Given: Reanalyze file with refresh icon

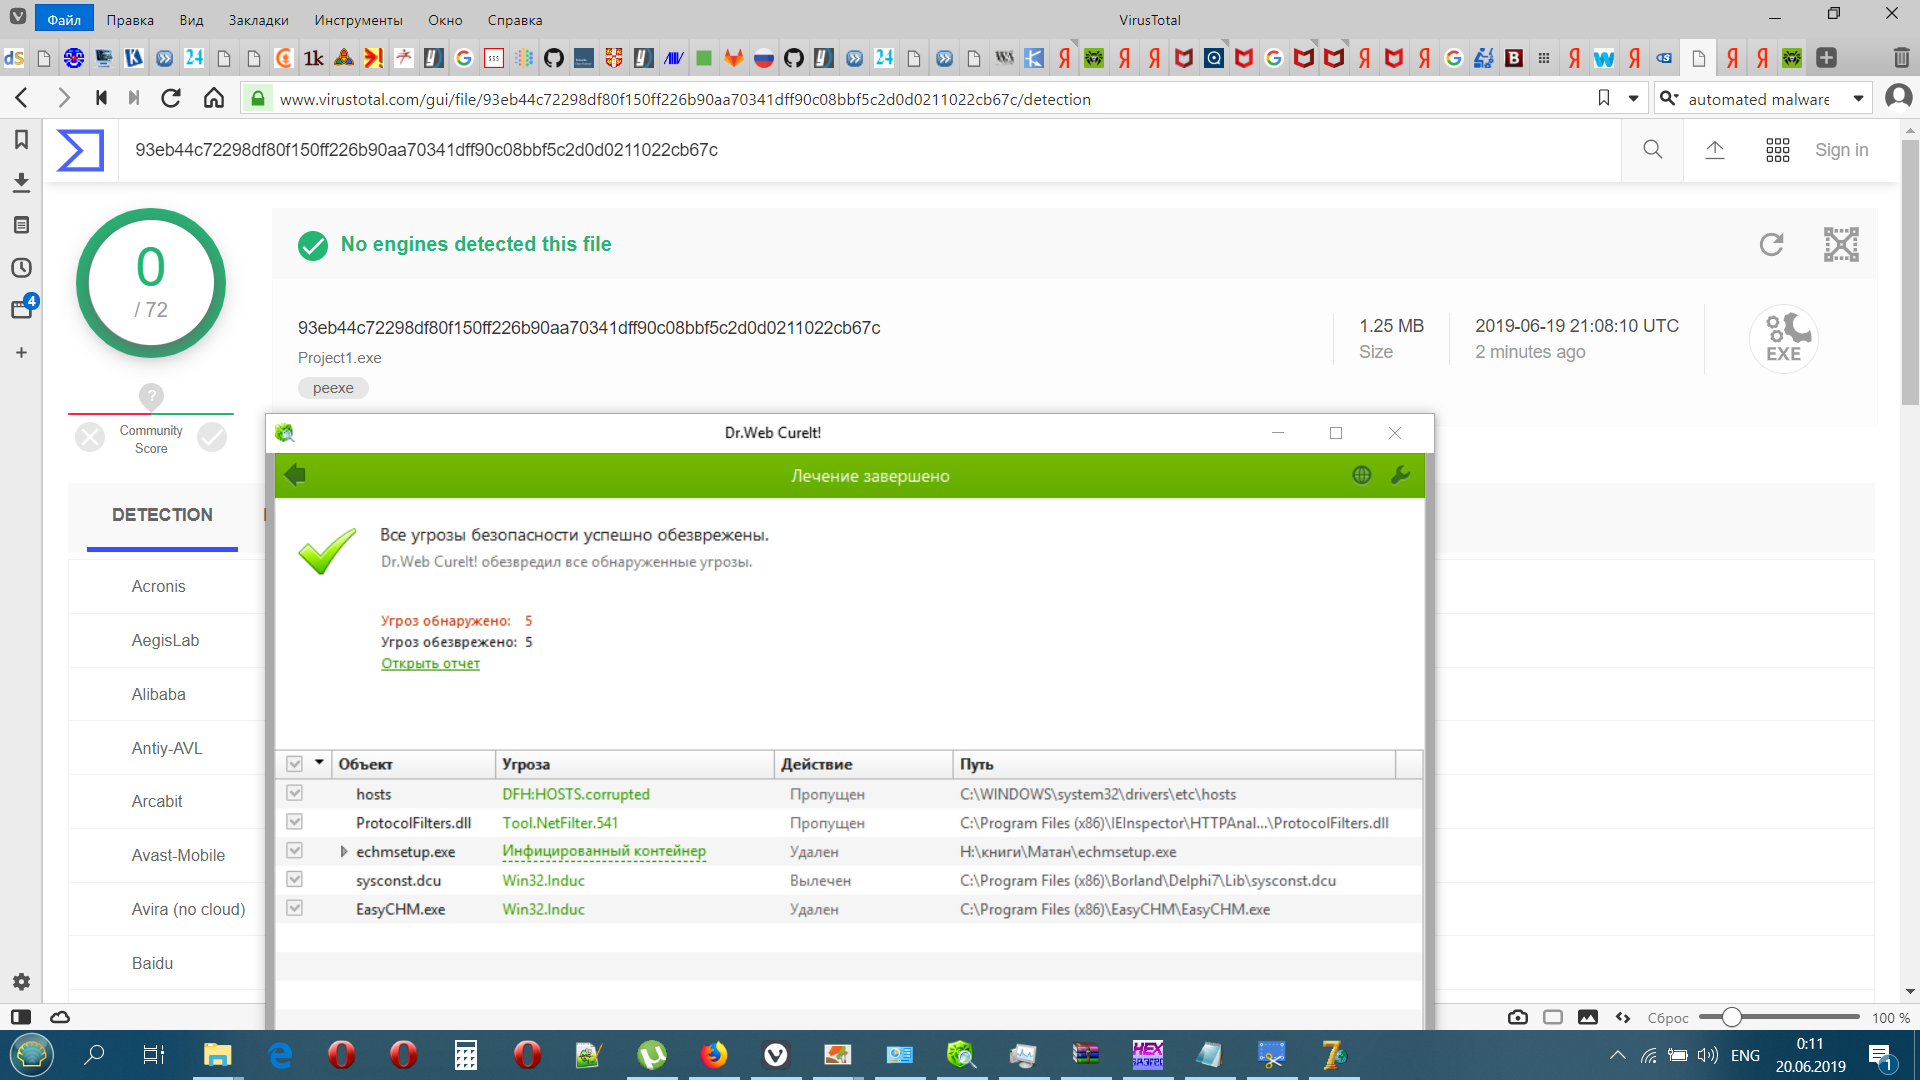Looking at the screenshot, I should coord(1771,244).
